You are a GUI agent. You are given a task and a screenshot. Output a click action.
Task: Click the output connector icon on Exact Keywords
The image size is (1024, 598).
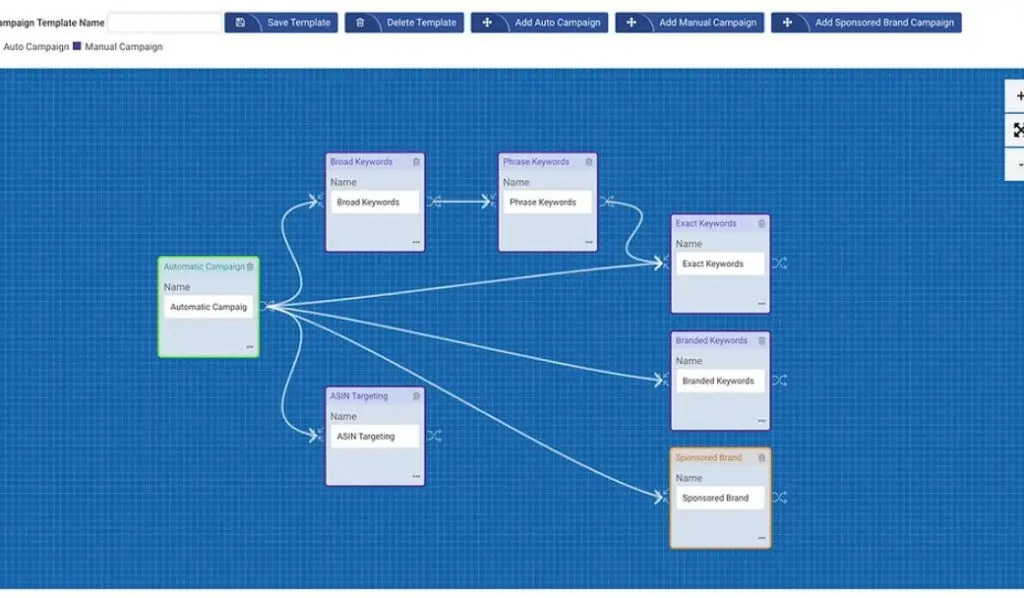[779, 264]
